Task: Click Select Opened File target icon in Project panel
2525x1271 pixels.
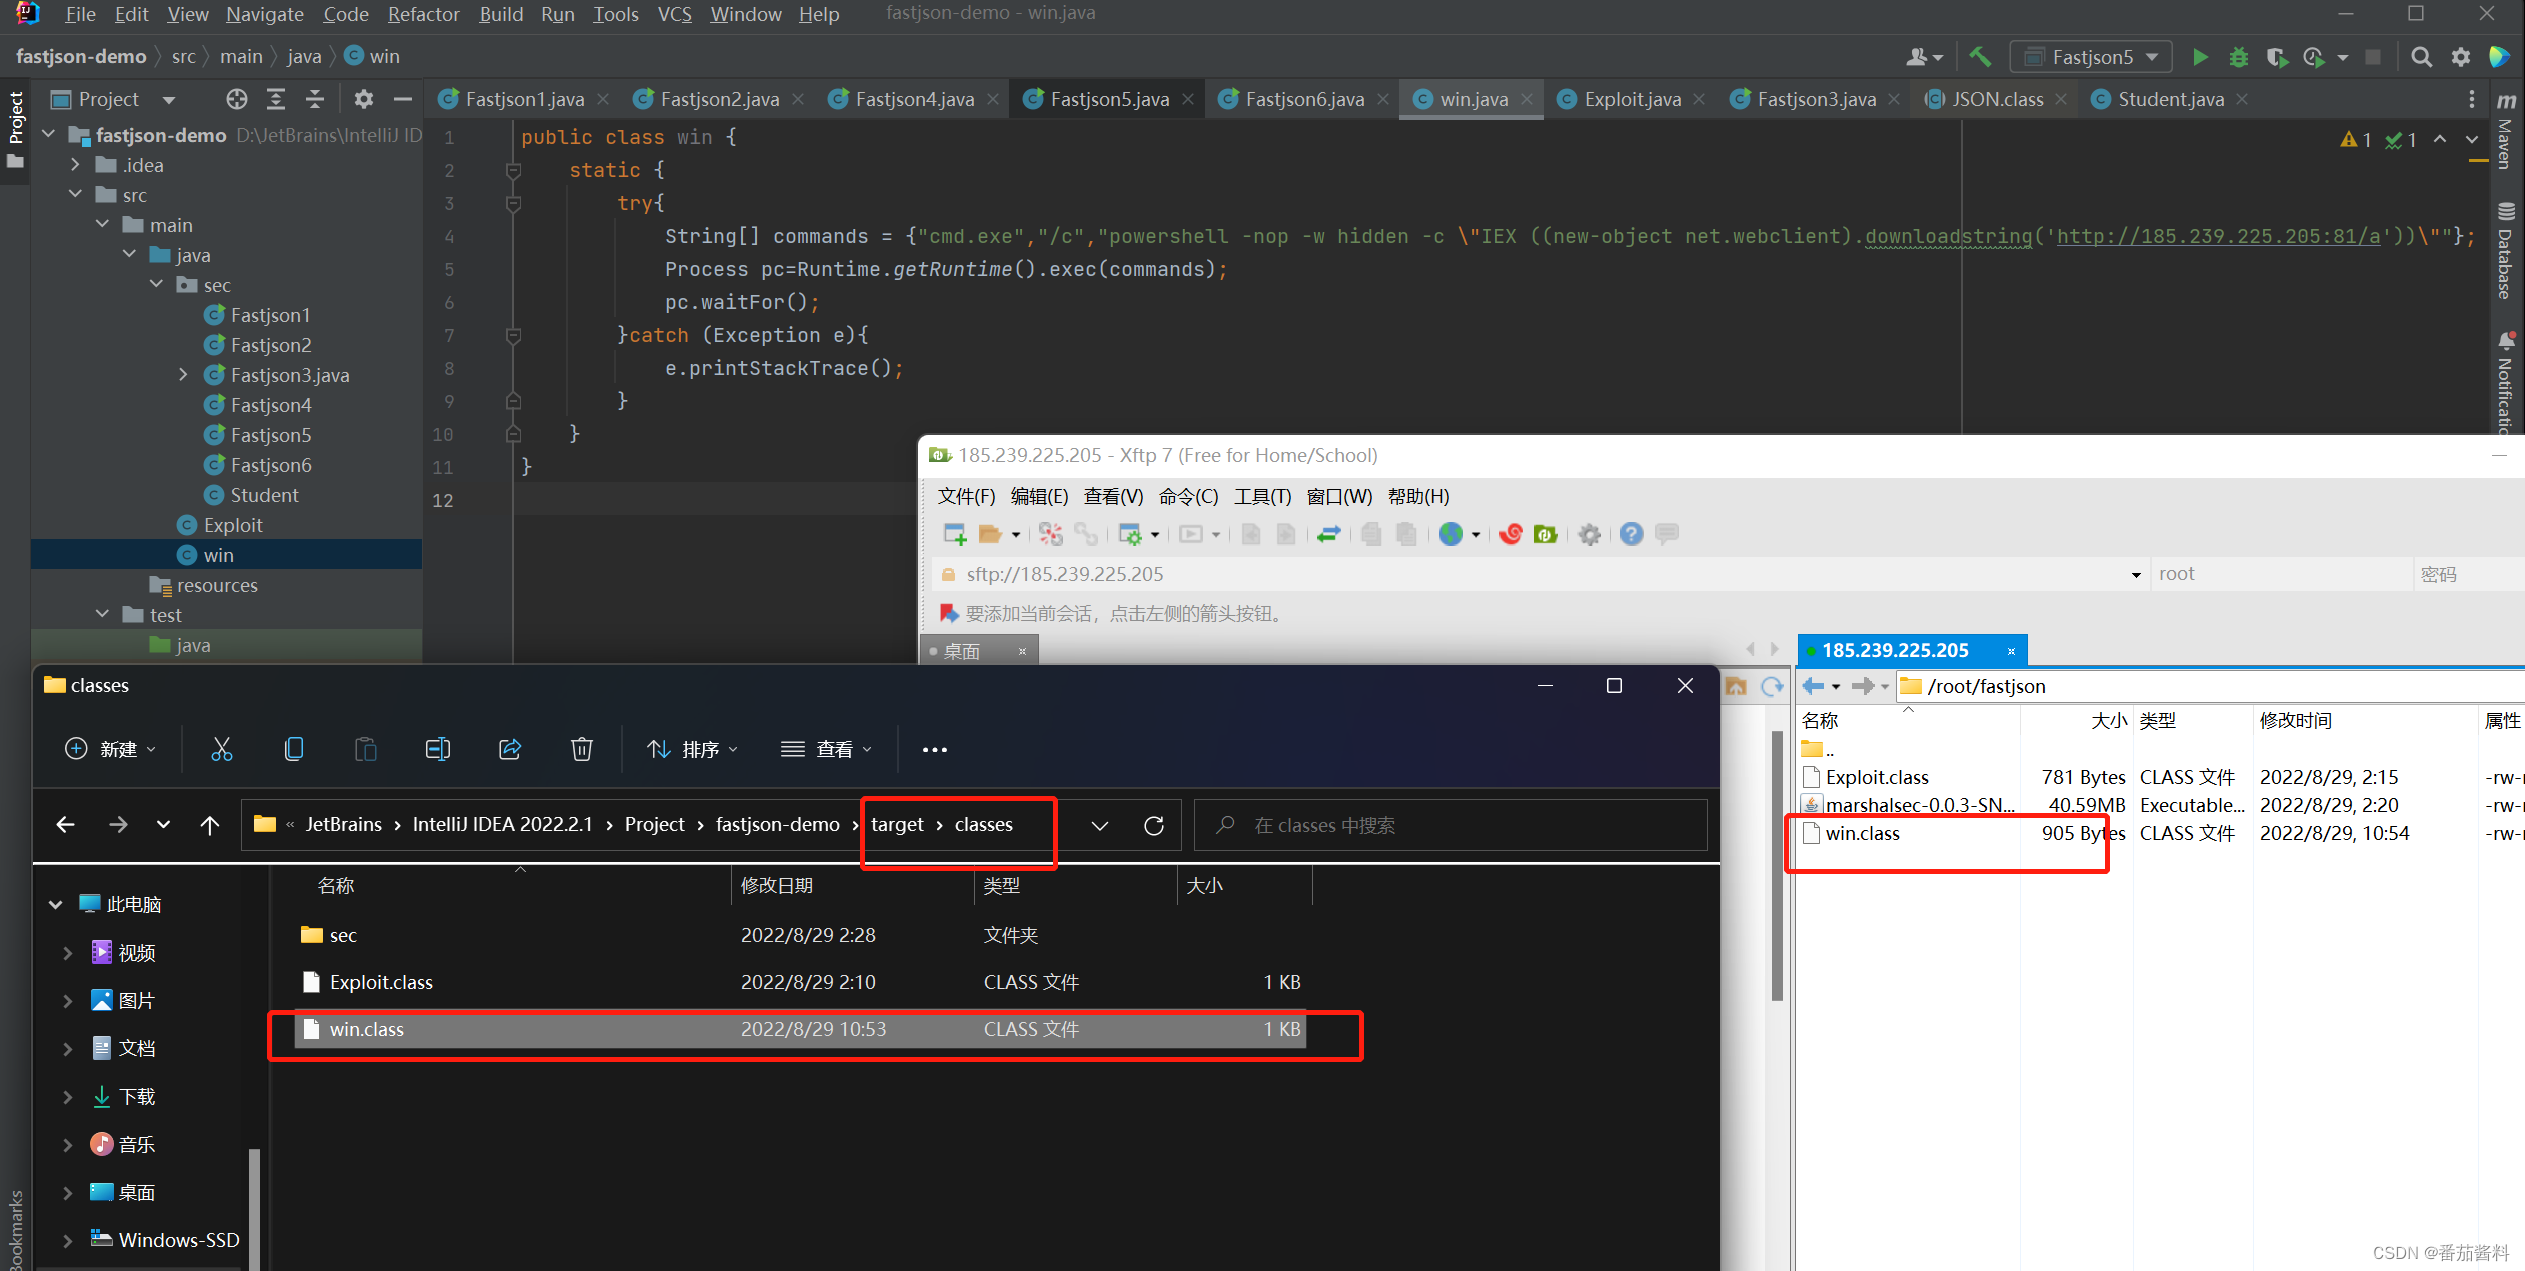Action: tap(236, 99)
